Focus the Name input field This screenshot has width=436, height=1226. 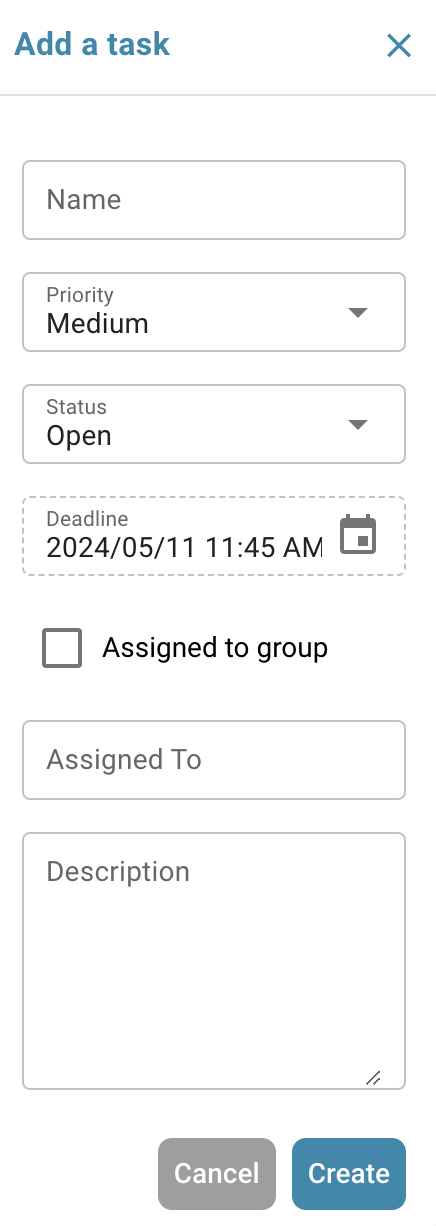(214, 200)
